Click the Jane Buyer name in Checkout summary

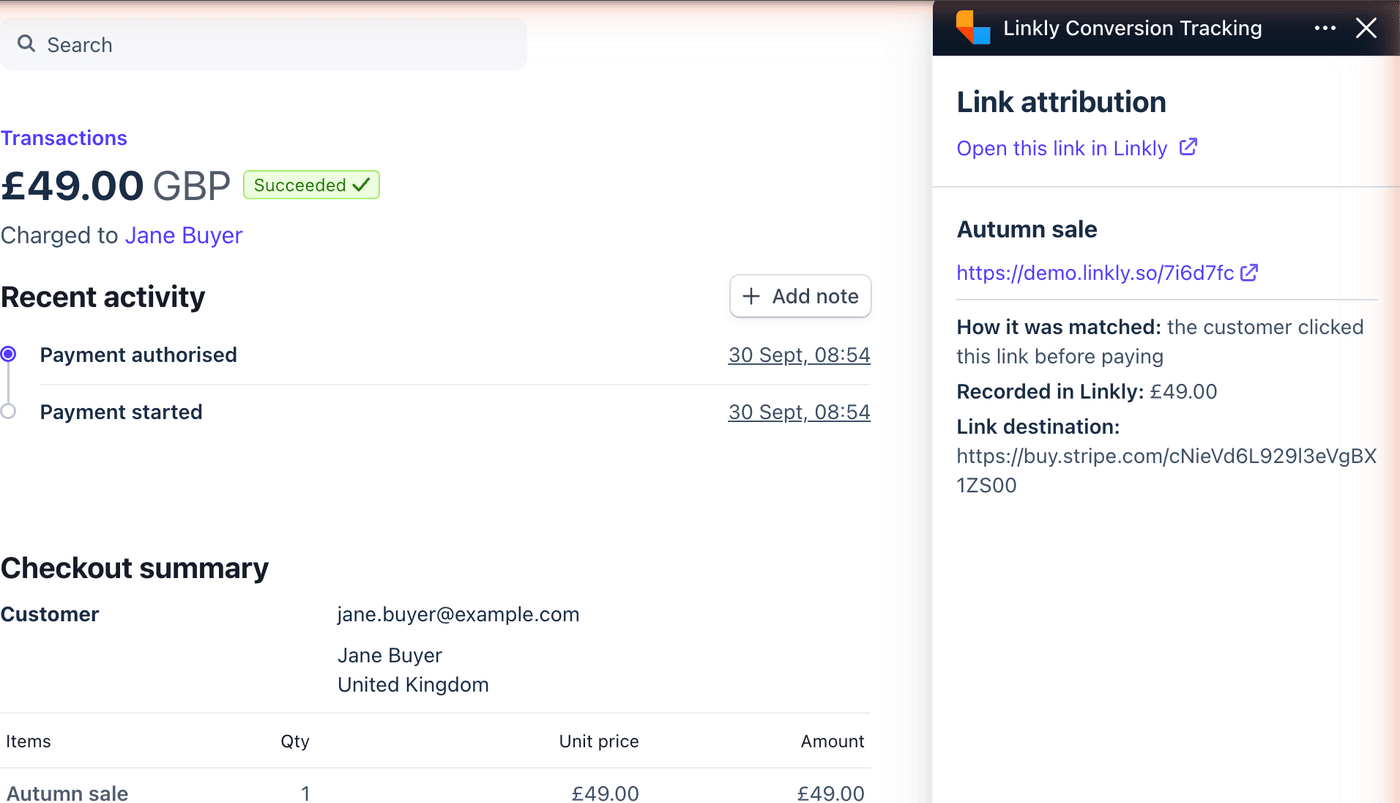[390, 655]
